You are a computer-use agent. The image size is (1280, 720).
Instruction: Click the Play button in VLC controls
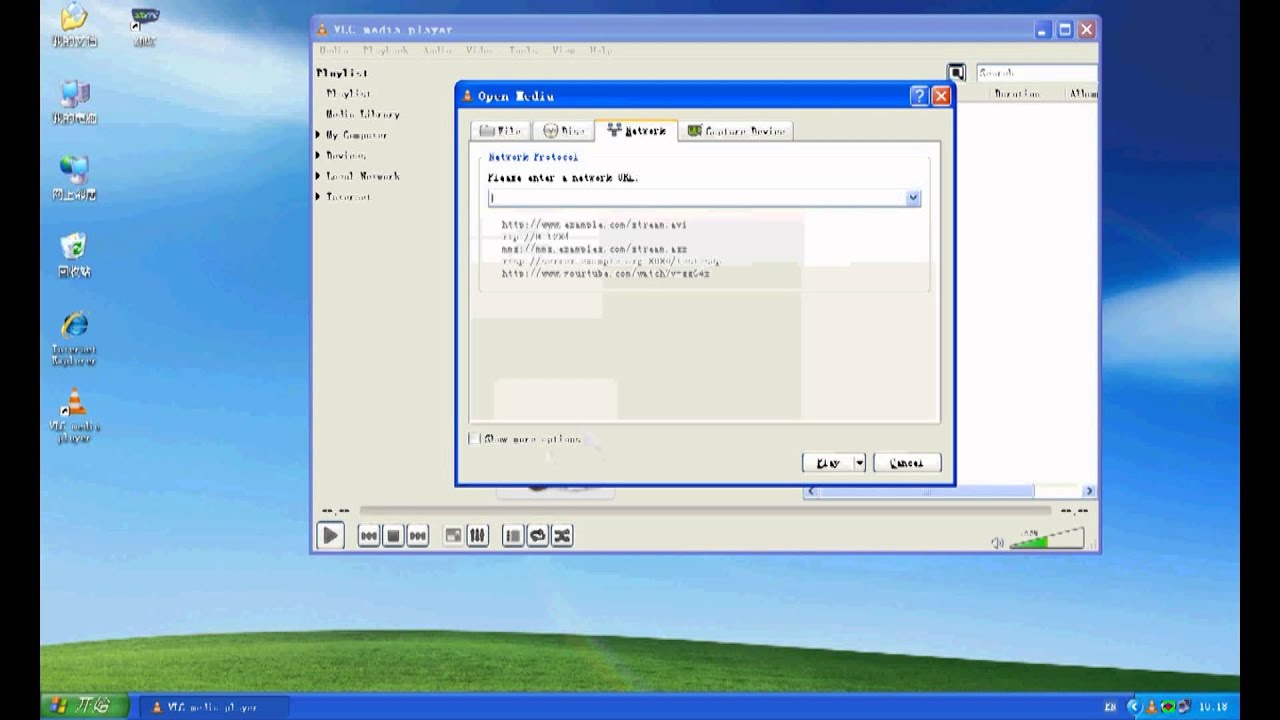[x=330, y=536]
